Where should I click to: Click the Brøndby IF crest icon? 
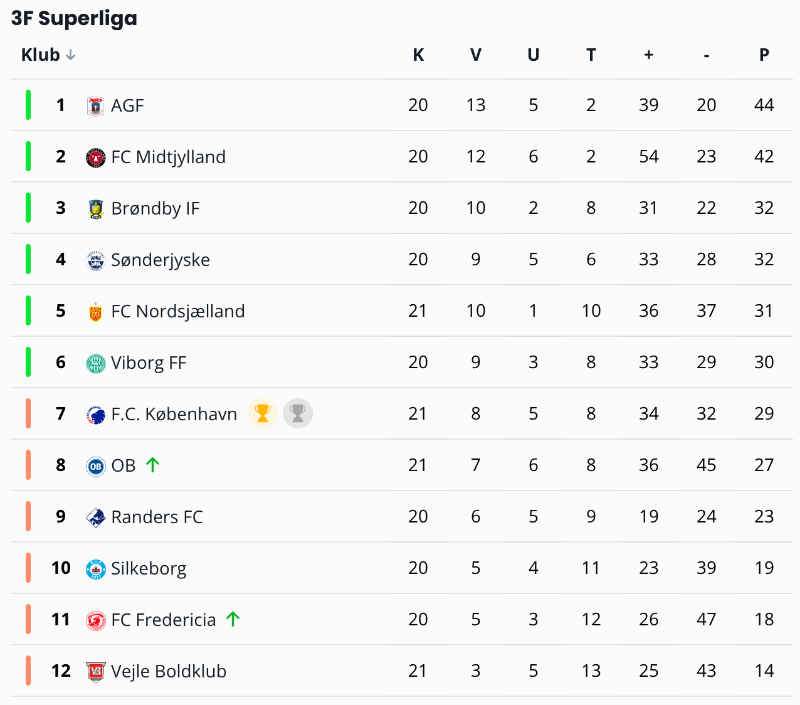(95, 209)
